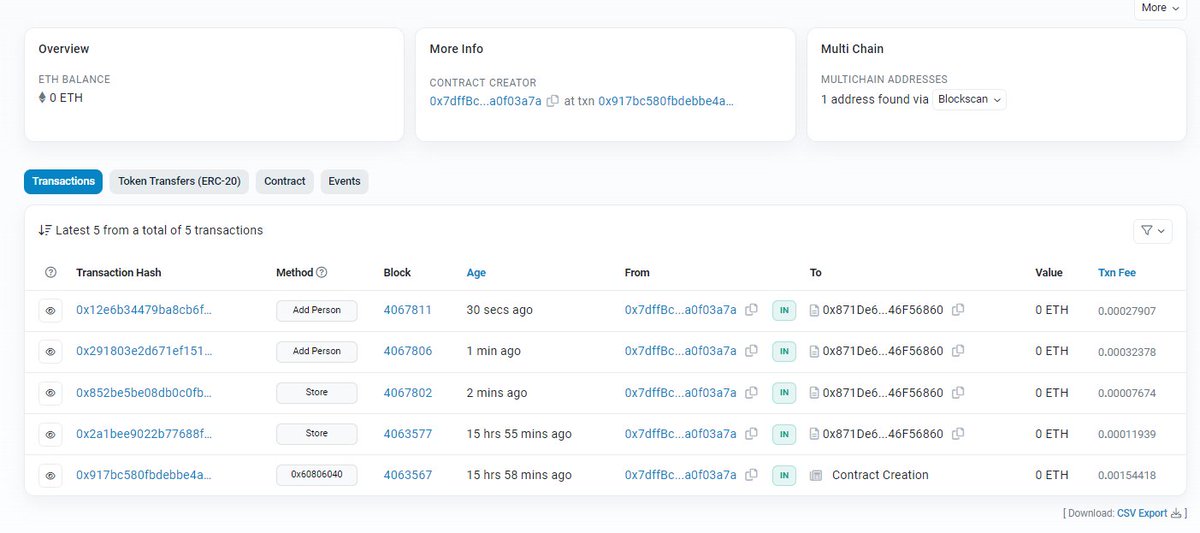The width and height of the screenshot is (1200, 533).
Task: Copy From address in block 4067802 row
Action: [752, 393]
